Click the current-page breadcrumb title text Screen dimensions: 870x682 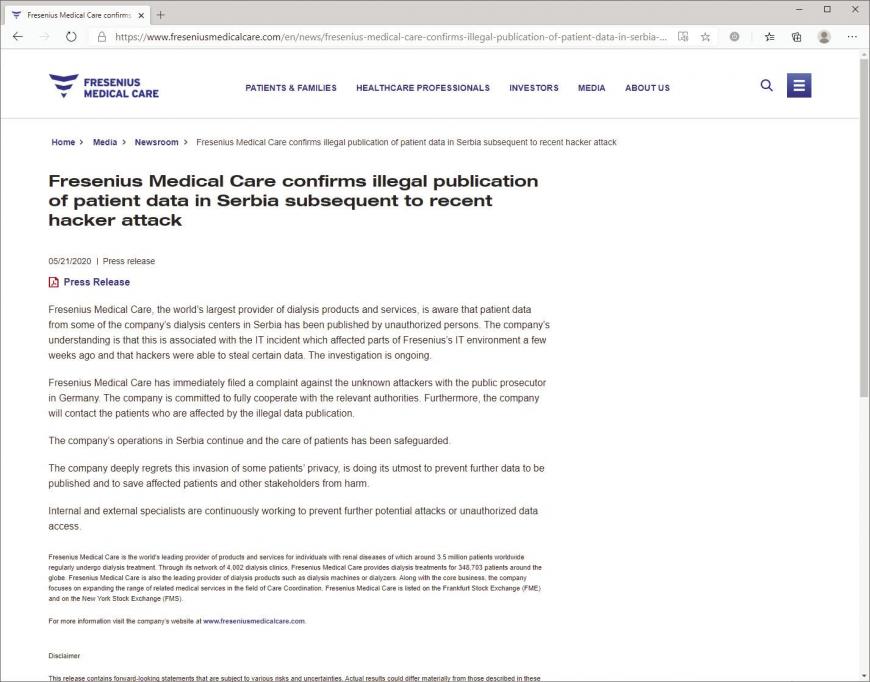(406, 142)
